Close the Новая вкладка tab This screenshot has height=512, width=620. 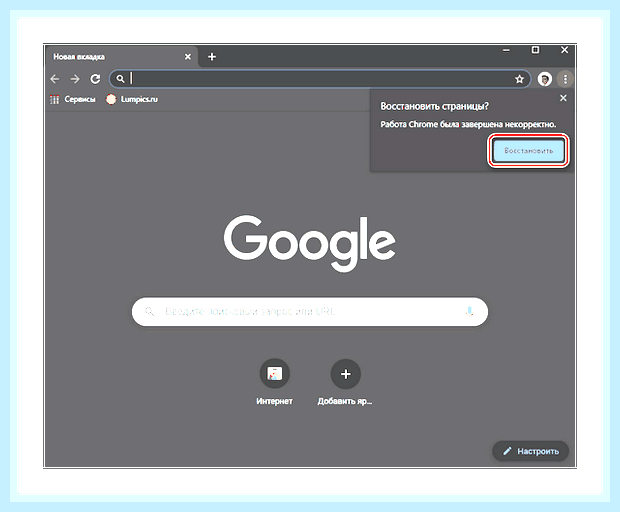(188, 57)
